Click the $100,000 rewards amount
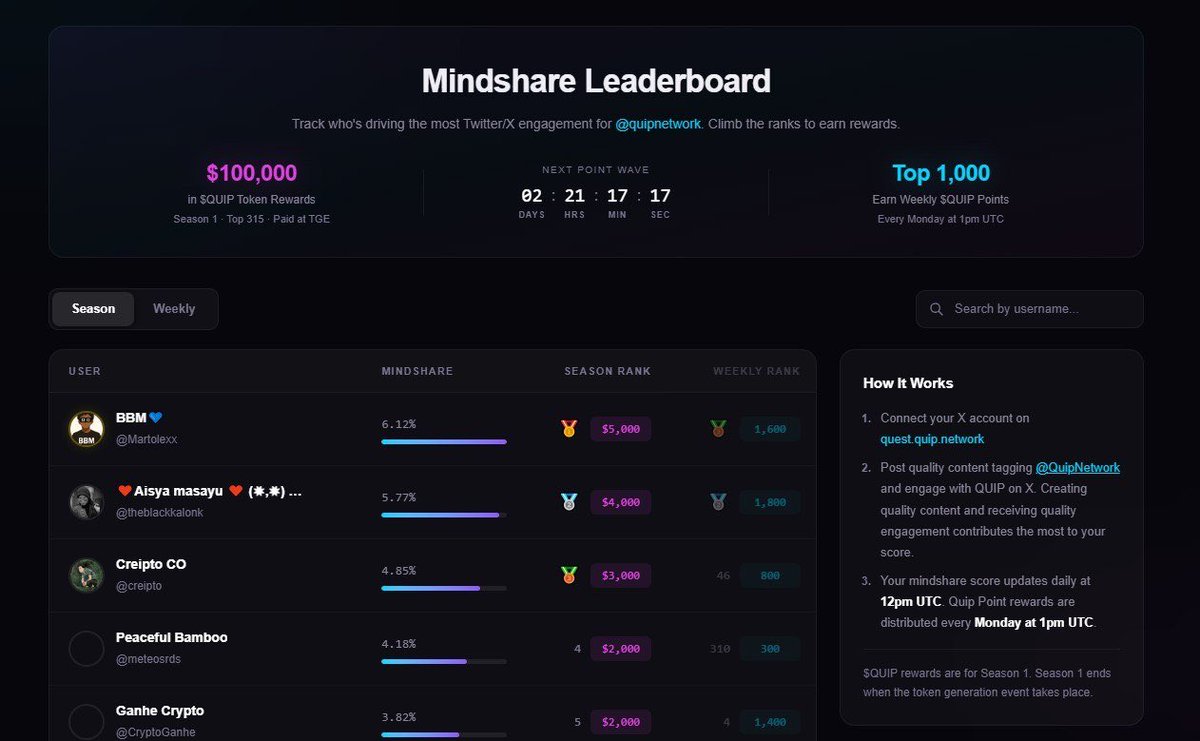 251,173
